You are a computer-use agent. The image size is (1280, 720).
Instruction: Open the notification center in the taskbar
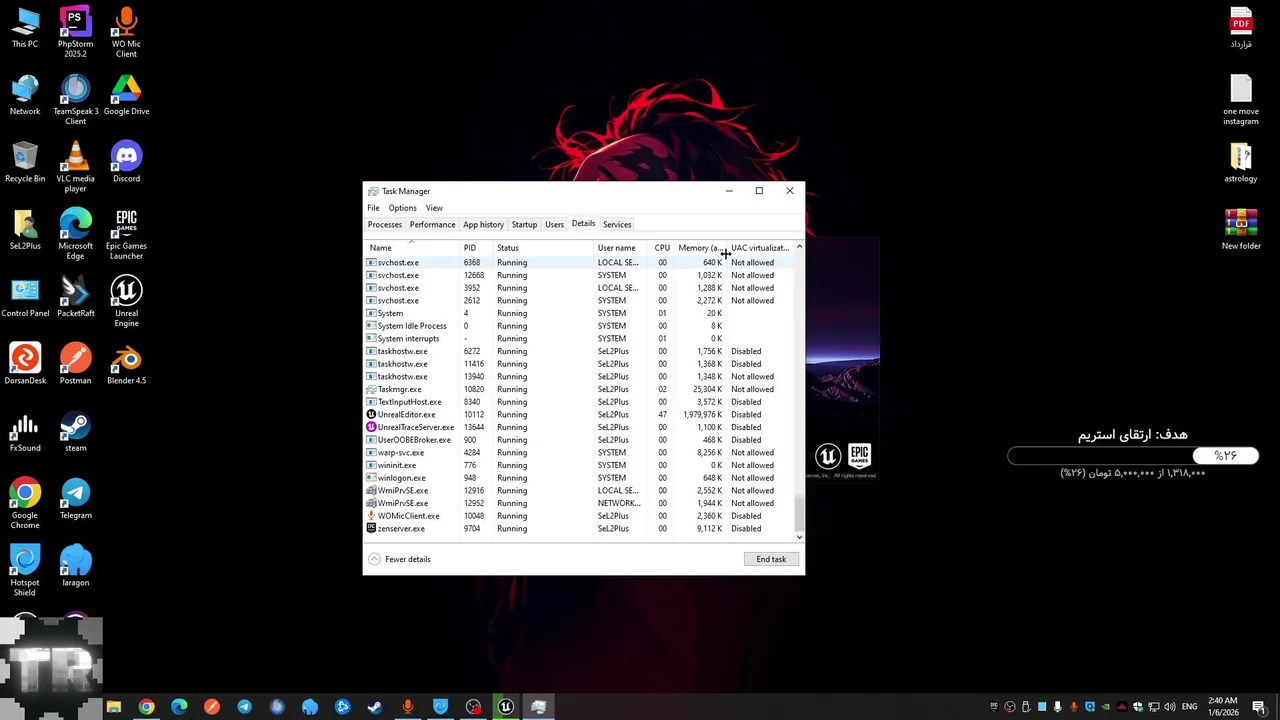pos(1259,707)
